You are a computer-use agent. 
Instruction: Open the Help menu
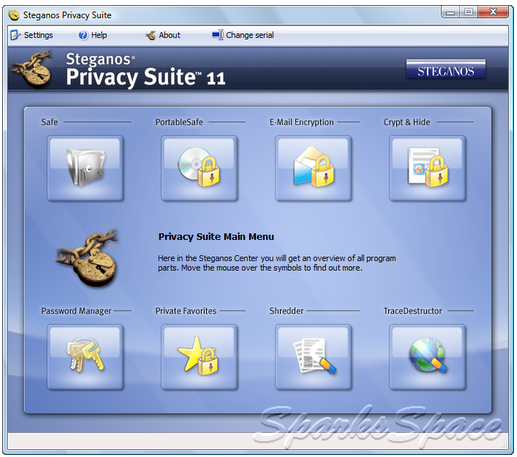point(93,35)
